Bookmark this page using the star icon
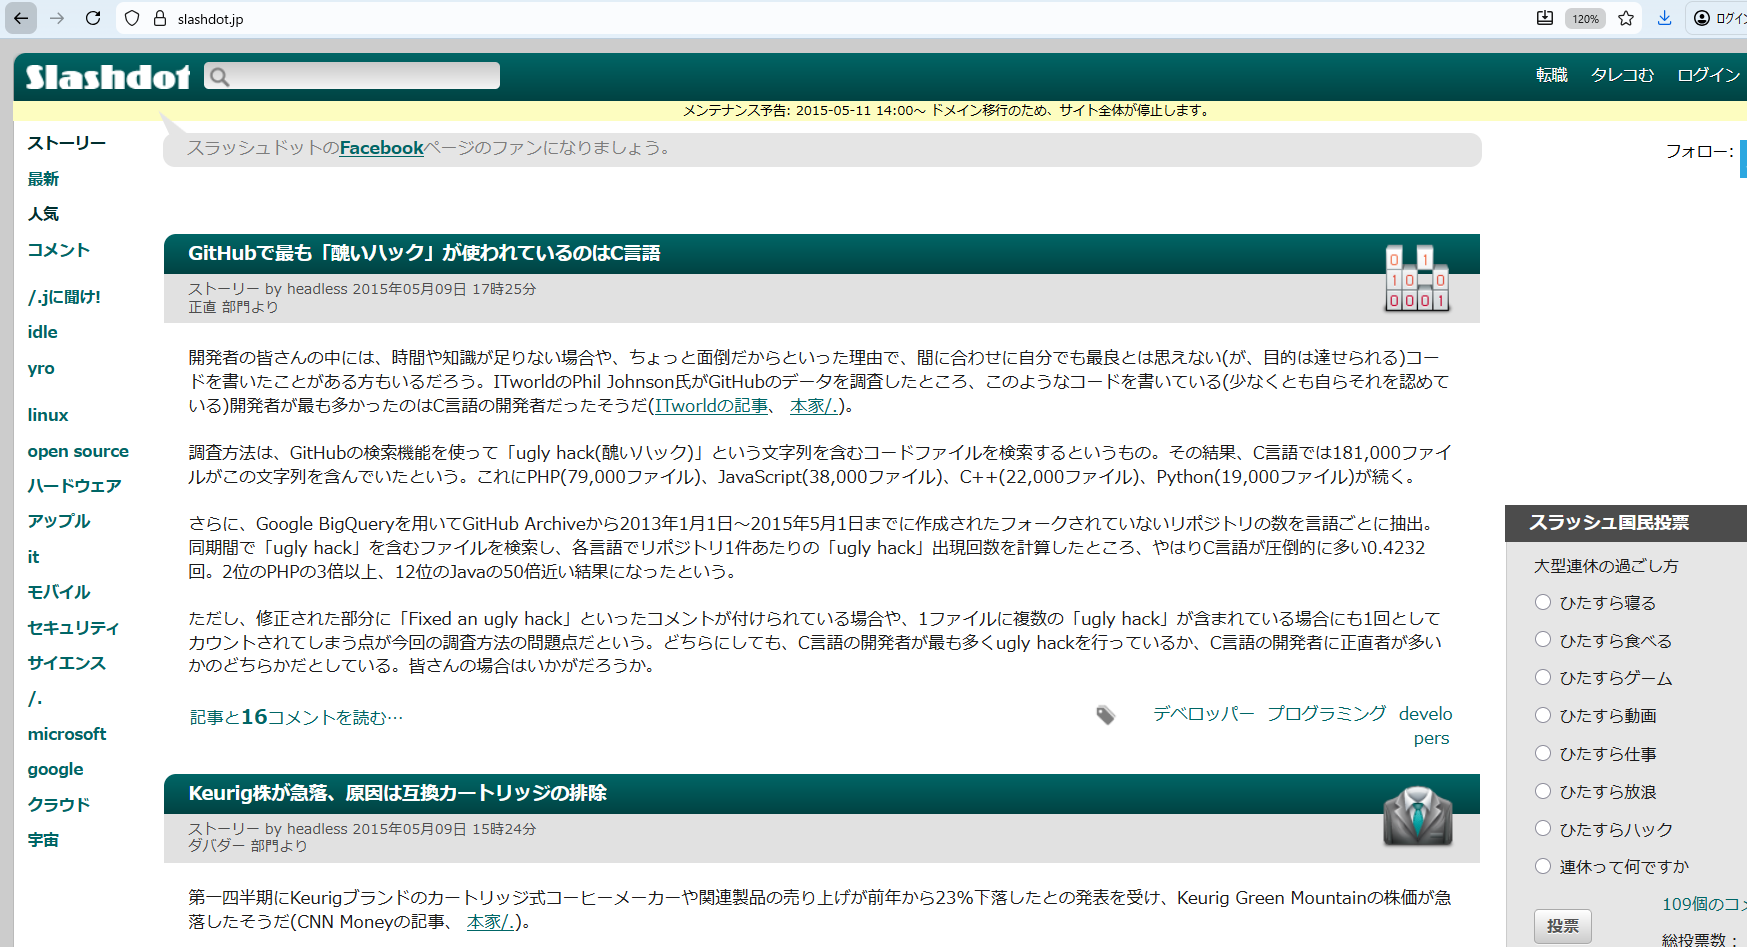 point(1626,18)
